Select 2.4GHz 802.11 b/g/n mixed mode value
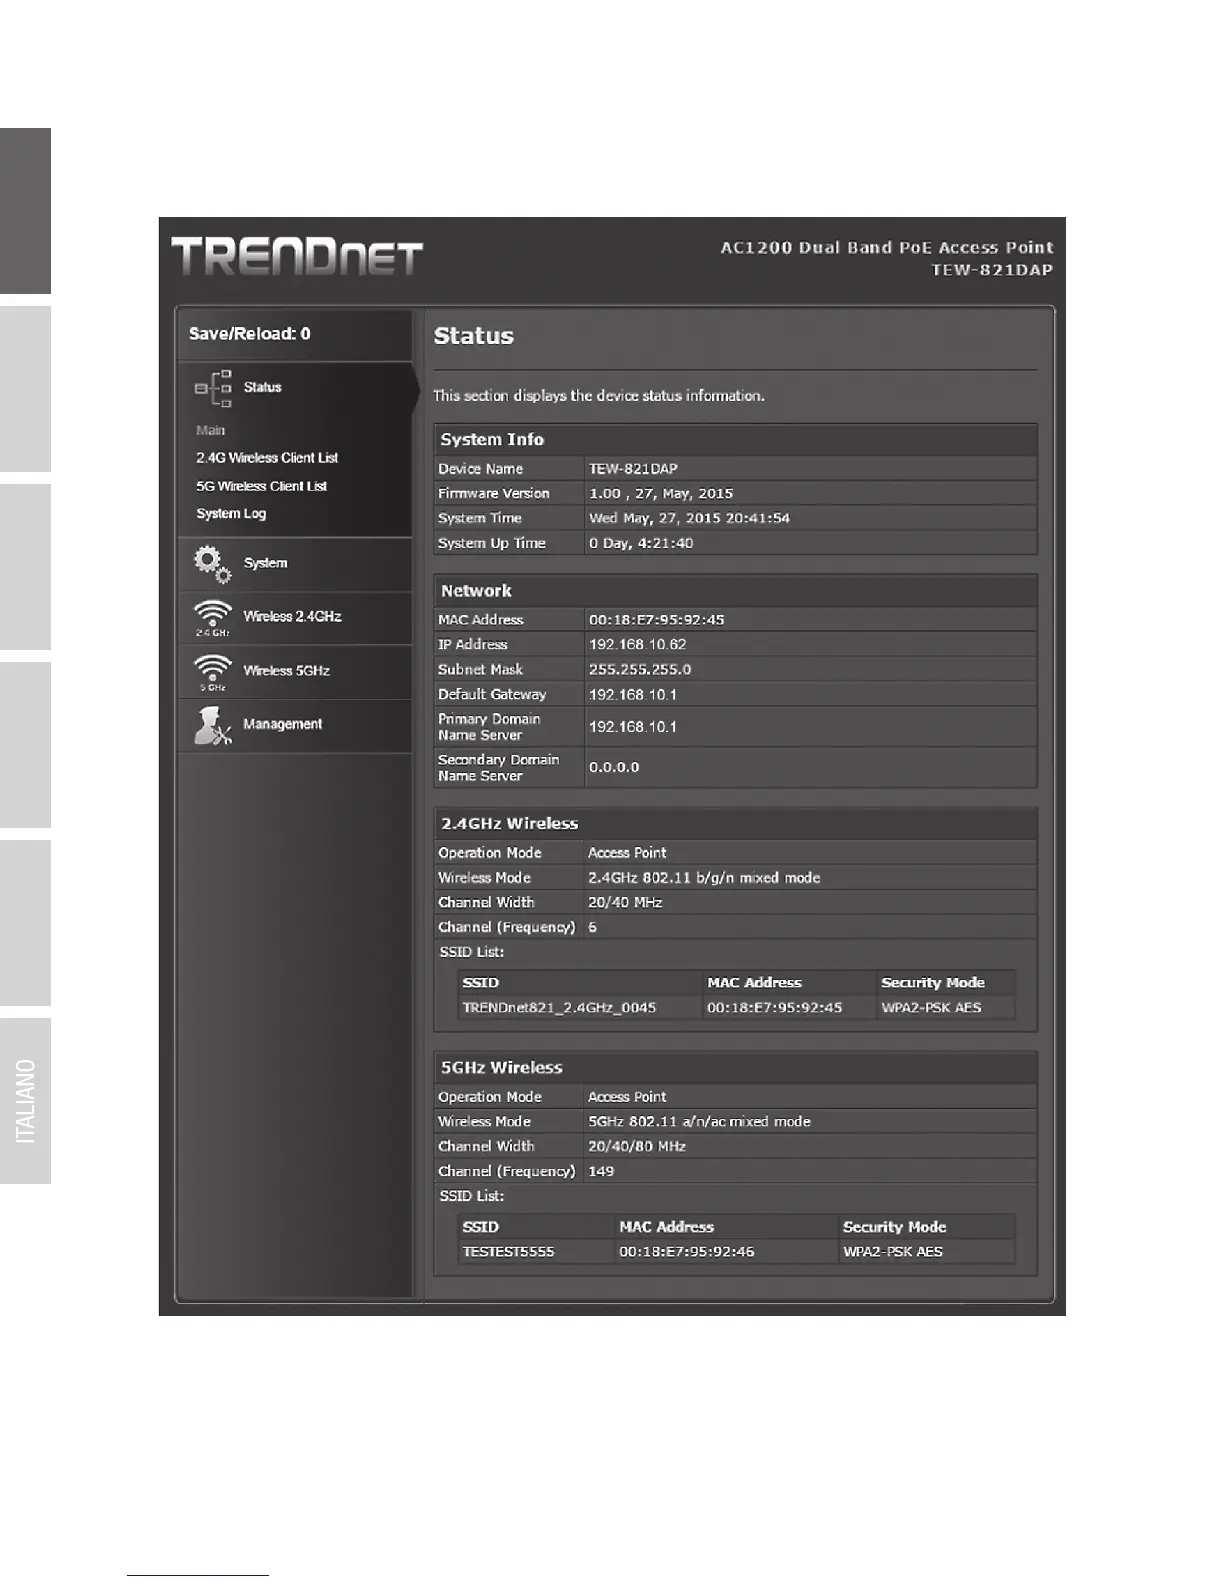The image size is (1224, 1584). pyautogui.click(x=704, y=878)
